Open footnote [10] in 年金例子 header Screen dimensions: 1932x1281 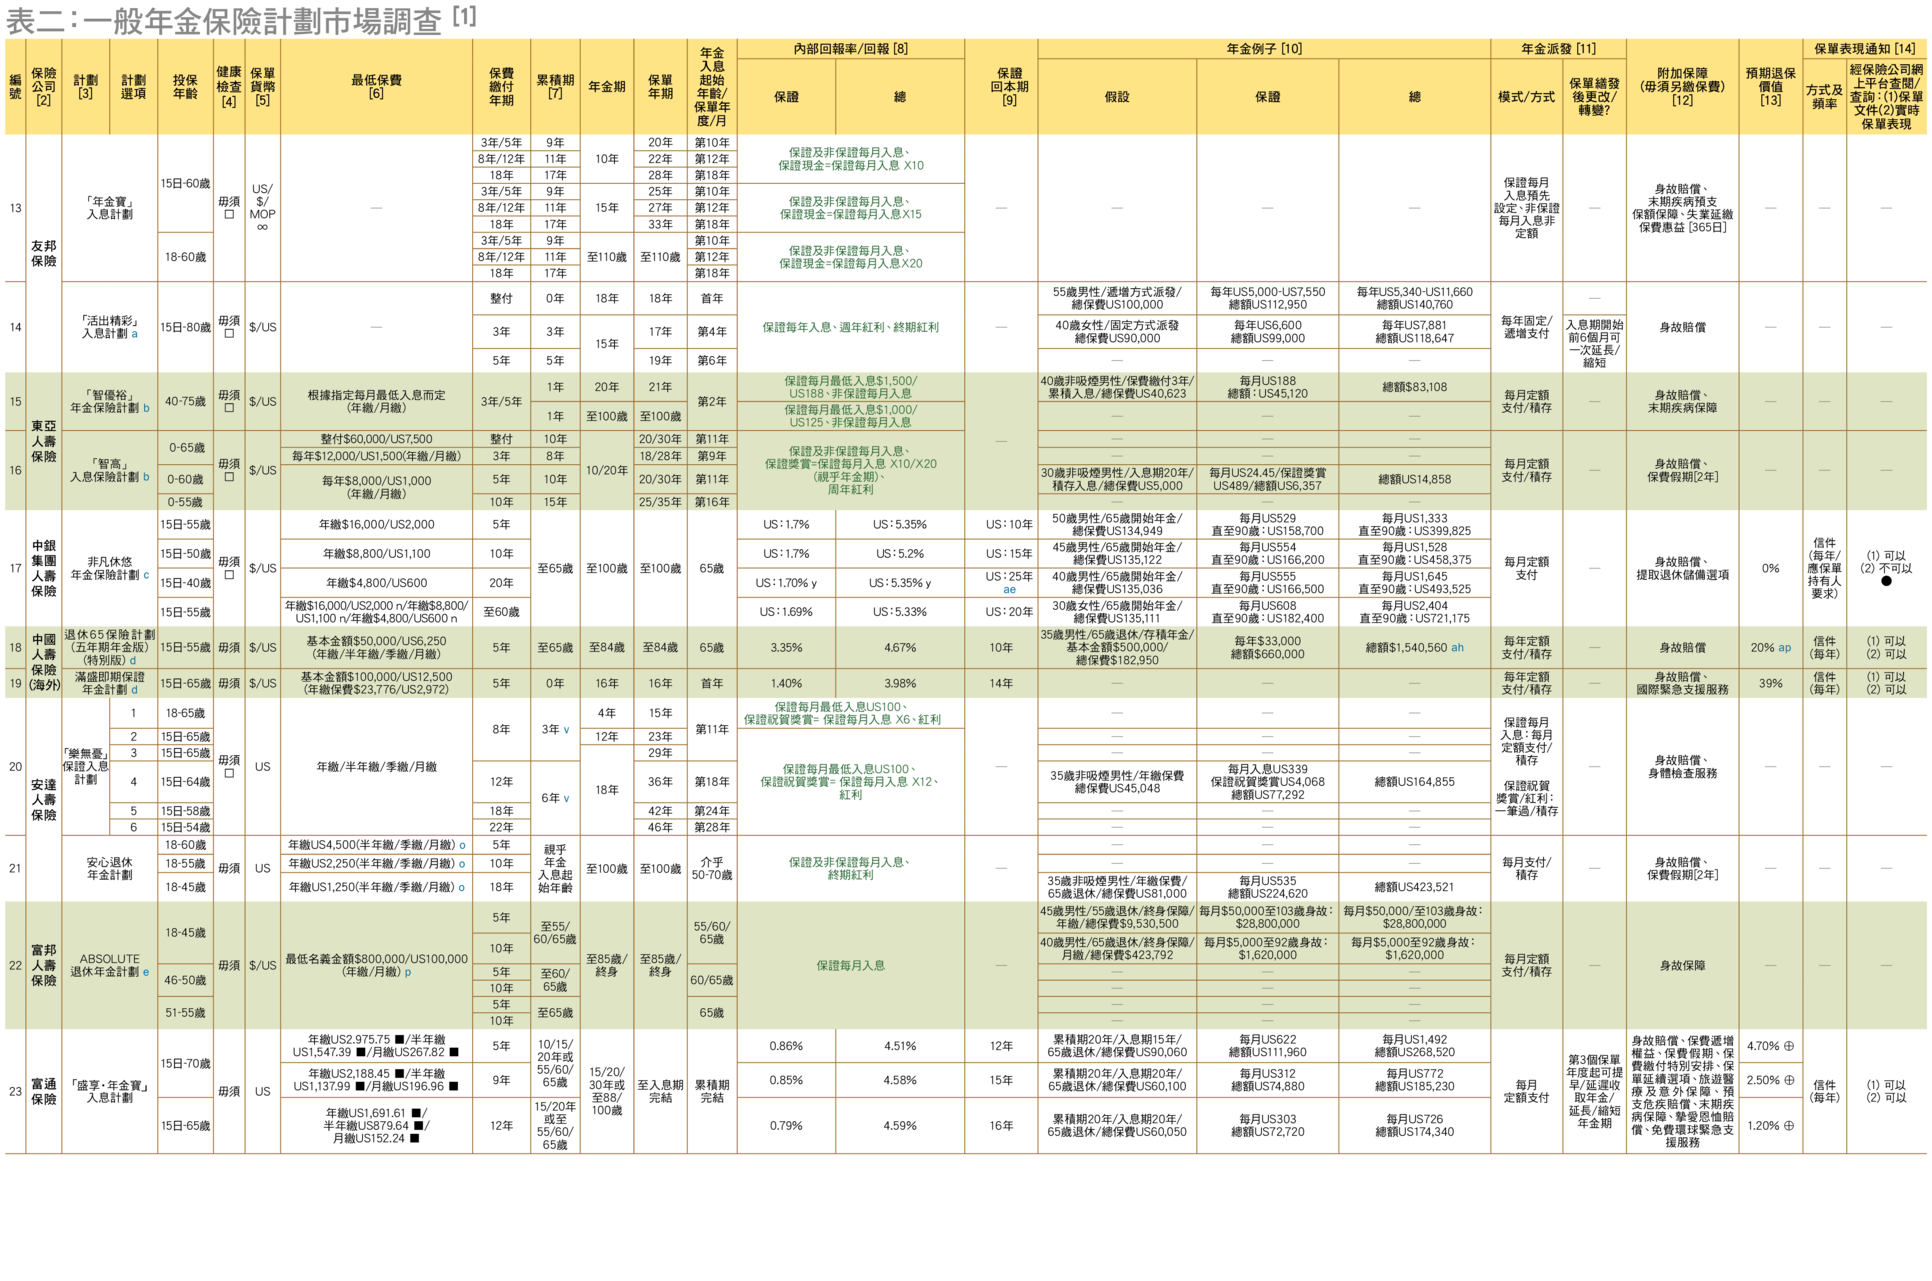[1291, 48]
